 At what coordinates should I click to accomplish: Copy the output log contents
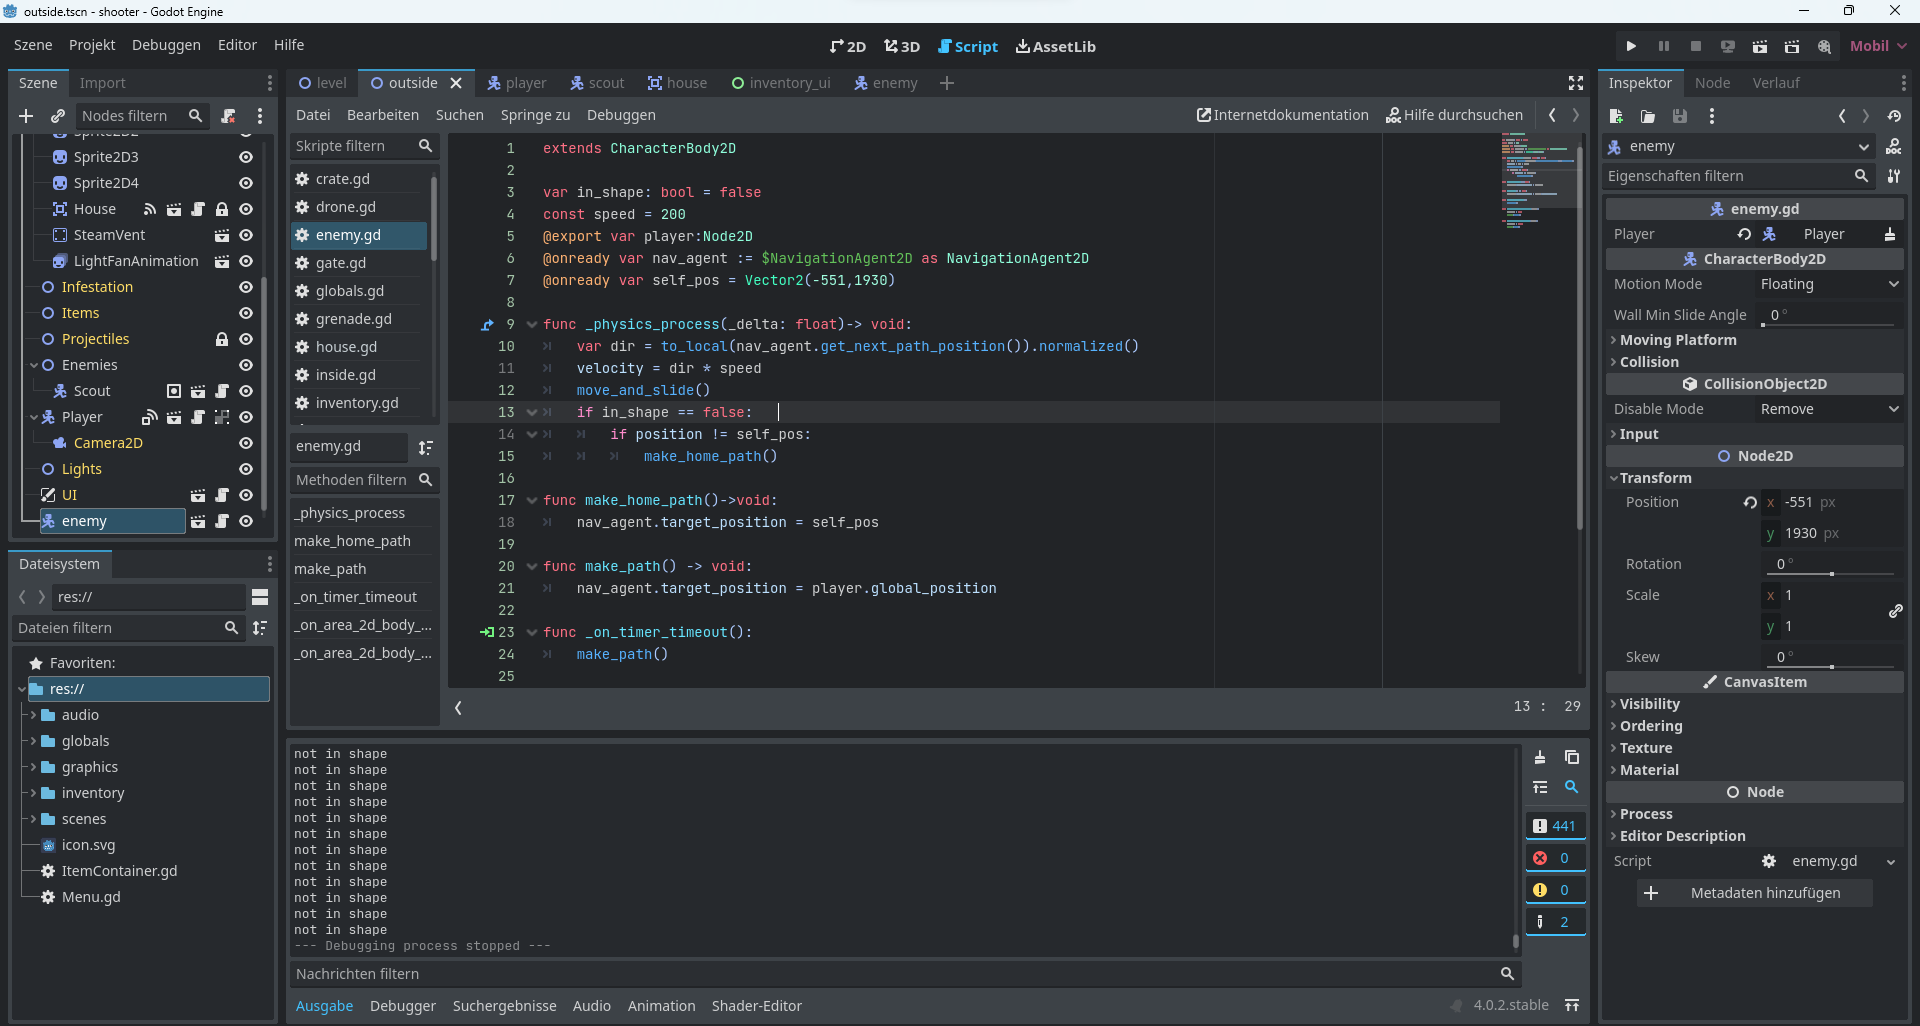click(1572, 757)
